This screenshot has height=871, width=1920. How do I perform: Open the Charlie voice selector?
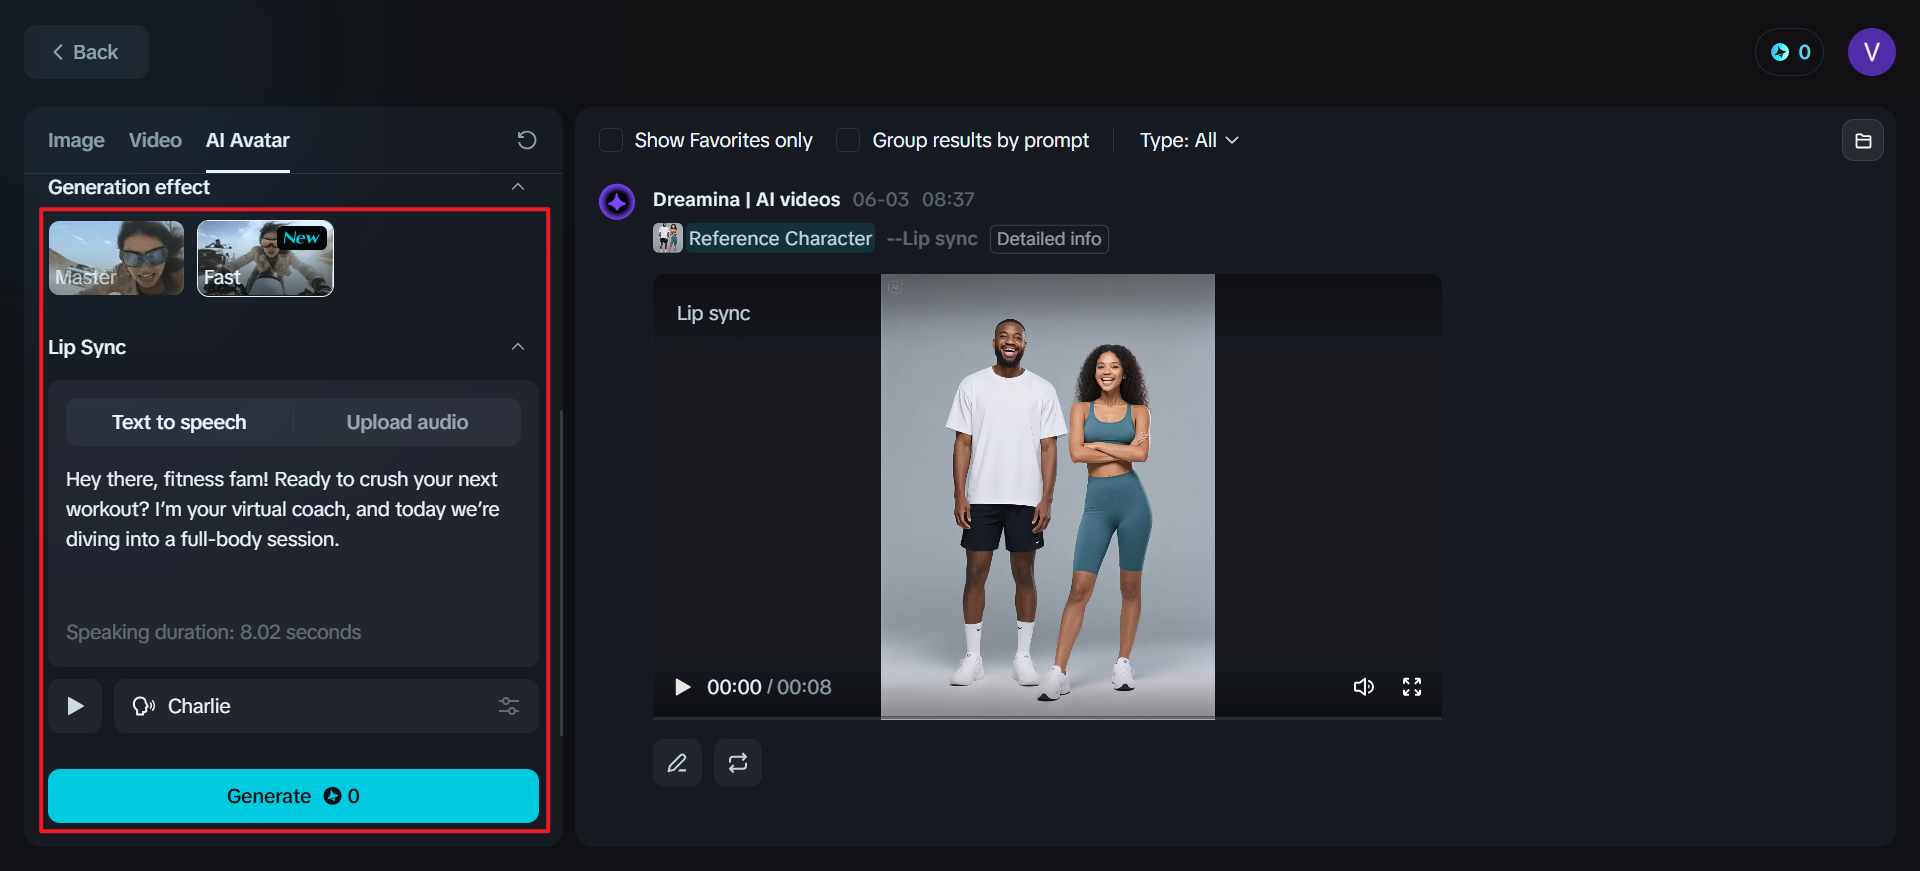326,706
